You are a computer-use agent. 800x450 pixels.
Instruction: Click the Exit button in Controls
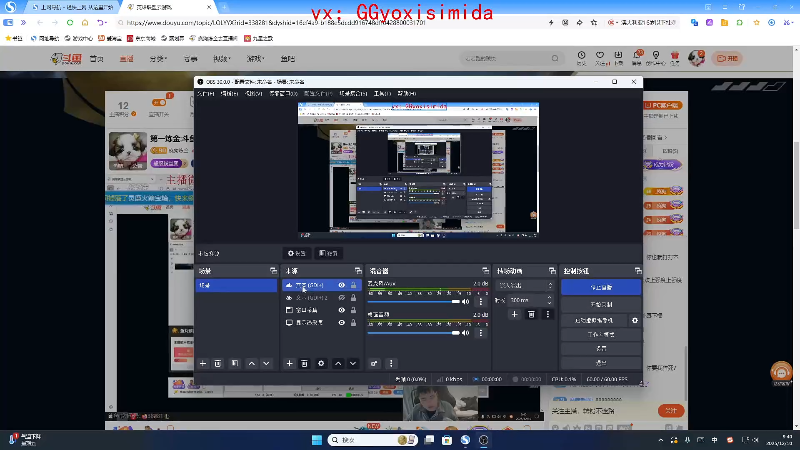pyautogui.click(x=601, y=363)
